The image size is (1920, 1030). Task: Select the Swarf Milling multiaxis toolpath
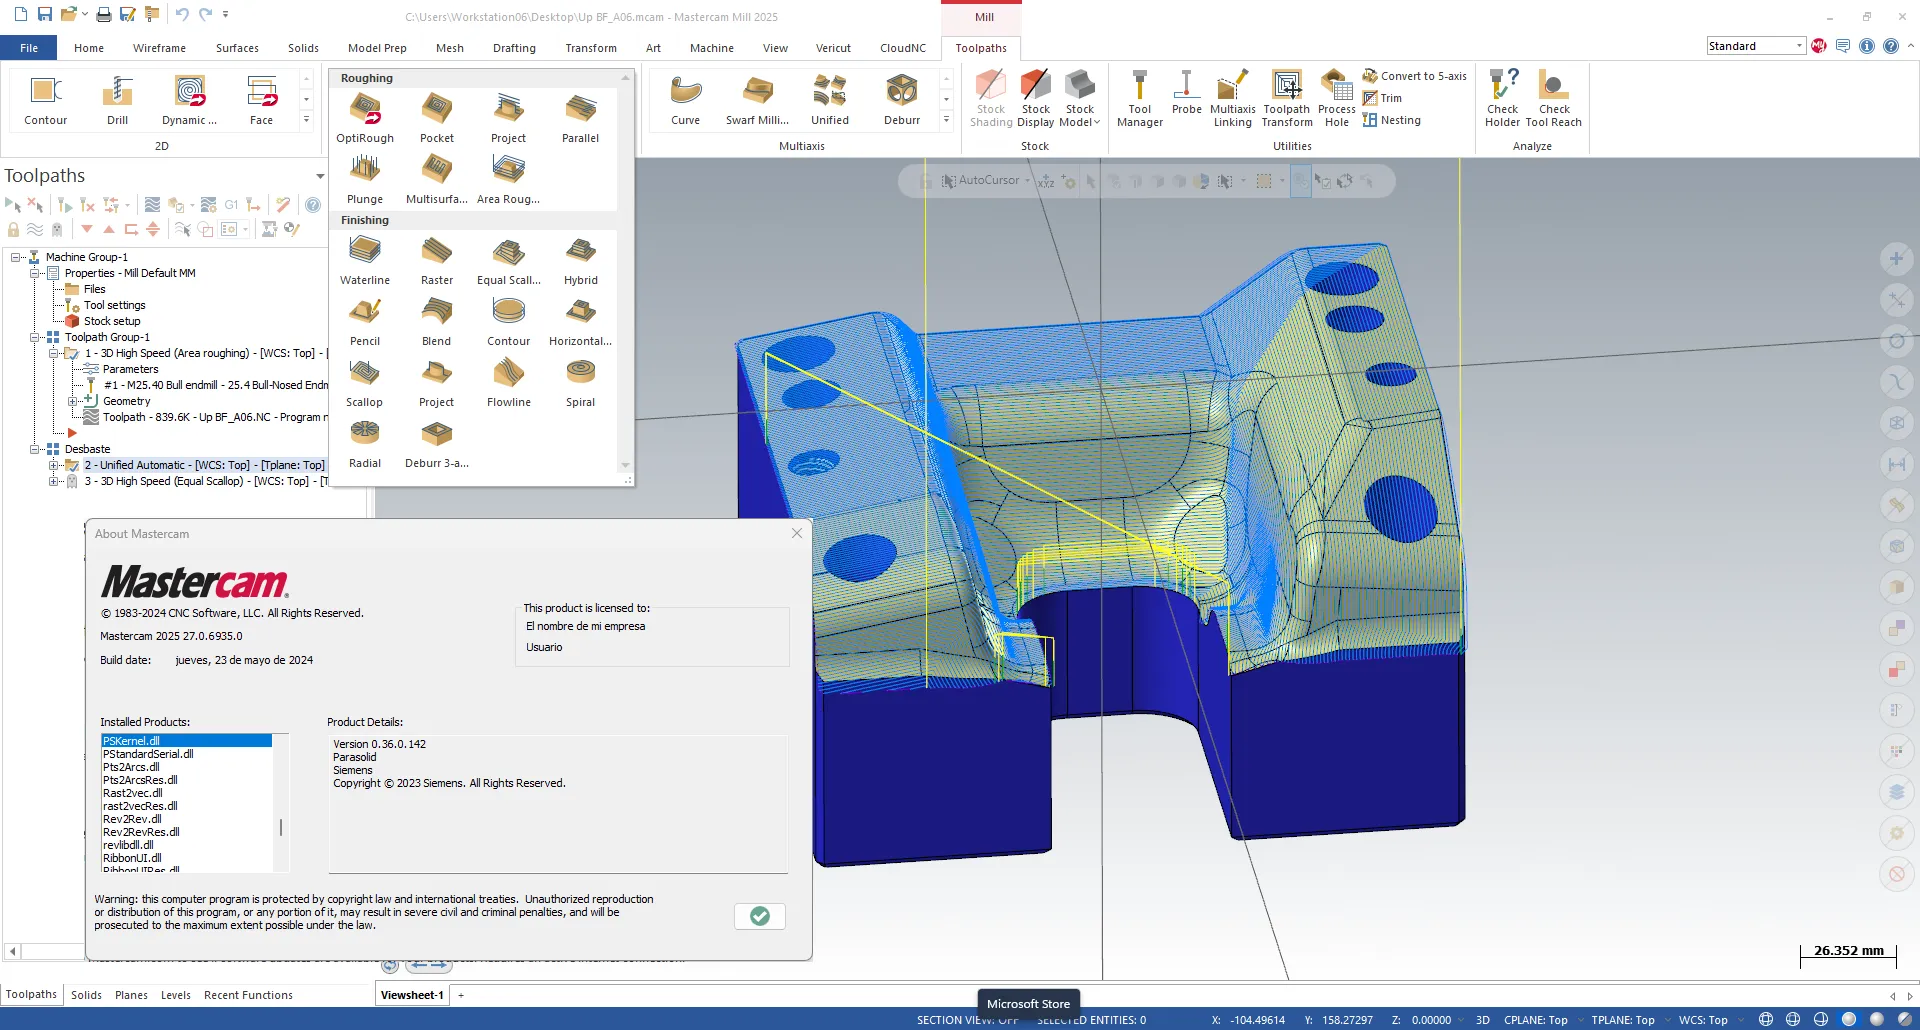click(x=758, y=101)
